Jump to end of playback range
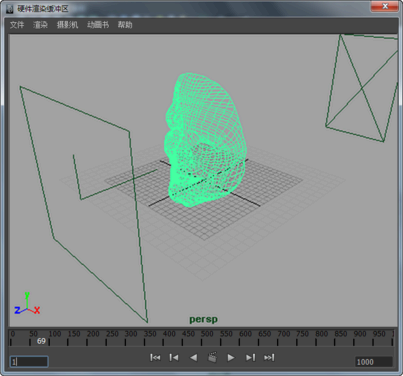403x376 pixels. pos(269,358)
